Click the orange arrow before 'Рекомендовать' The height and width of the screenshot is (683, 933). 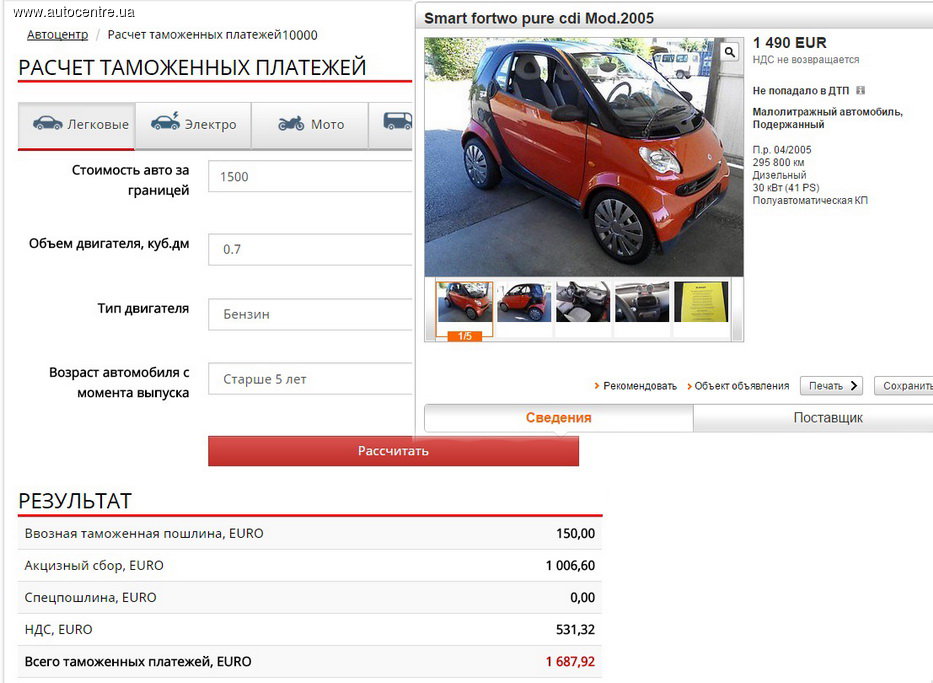[x=597, y=386]
